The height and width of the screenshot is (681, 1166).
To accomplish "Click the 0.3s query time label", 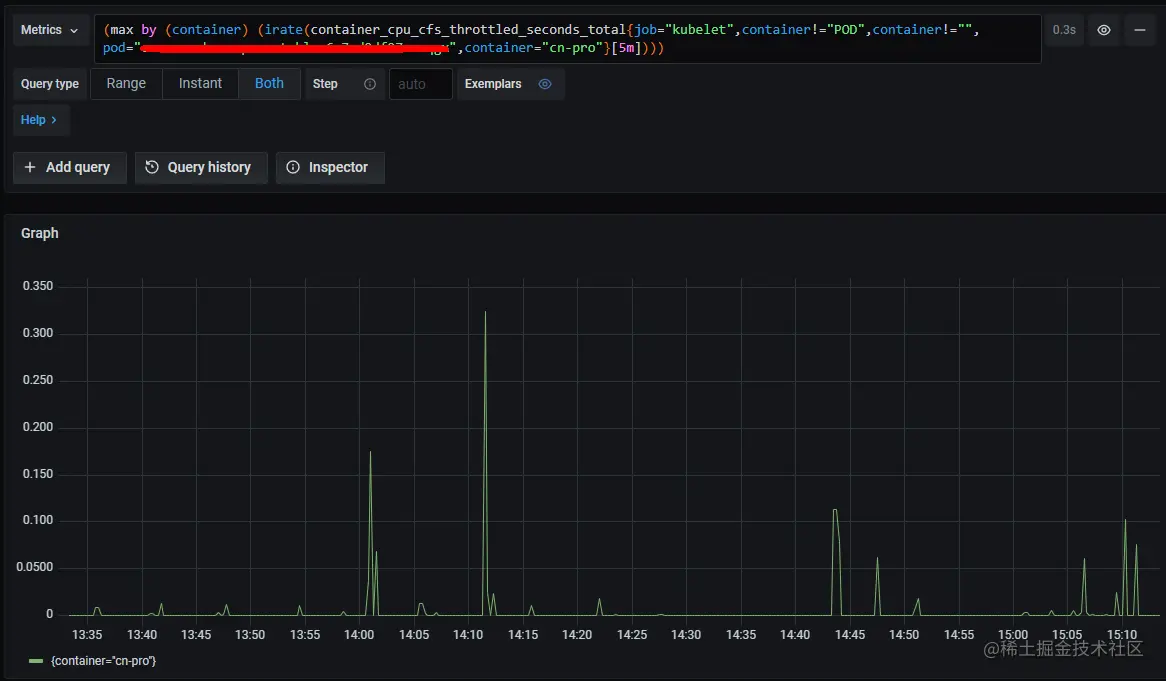I will click(1064, 30).
